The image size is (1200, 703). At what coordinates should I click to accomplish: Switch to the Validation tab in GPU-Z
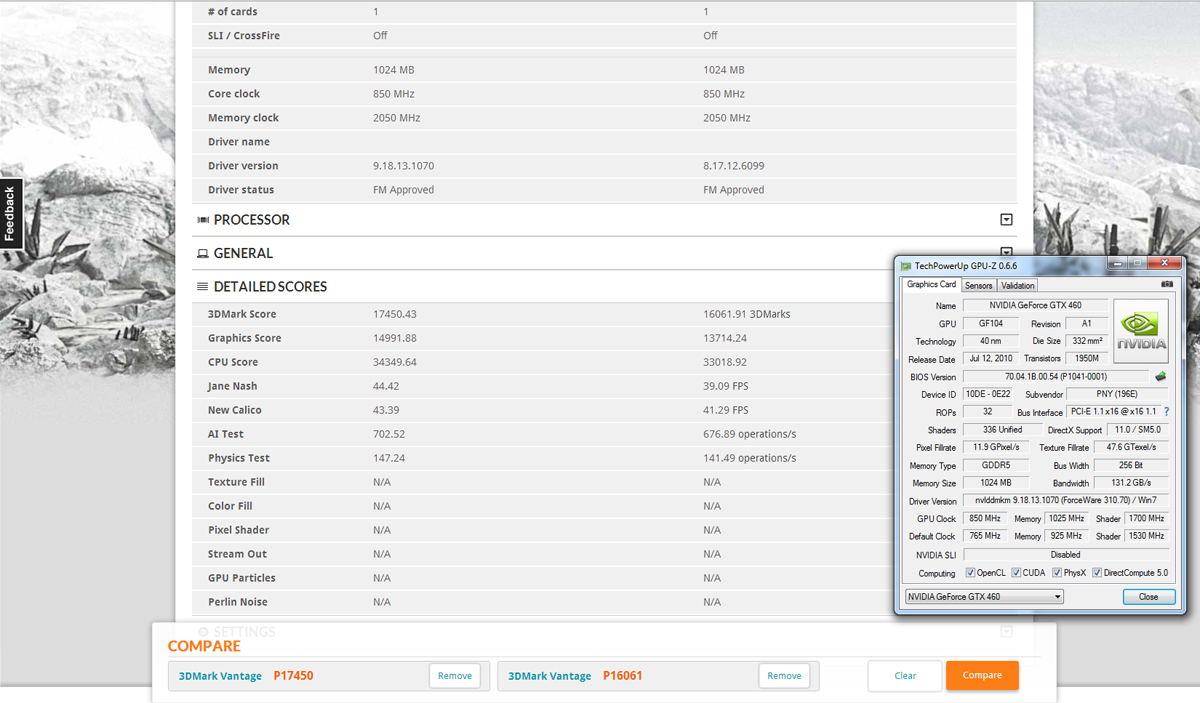pyautogui.click(x=1018, y=286)
